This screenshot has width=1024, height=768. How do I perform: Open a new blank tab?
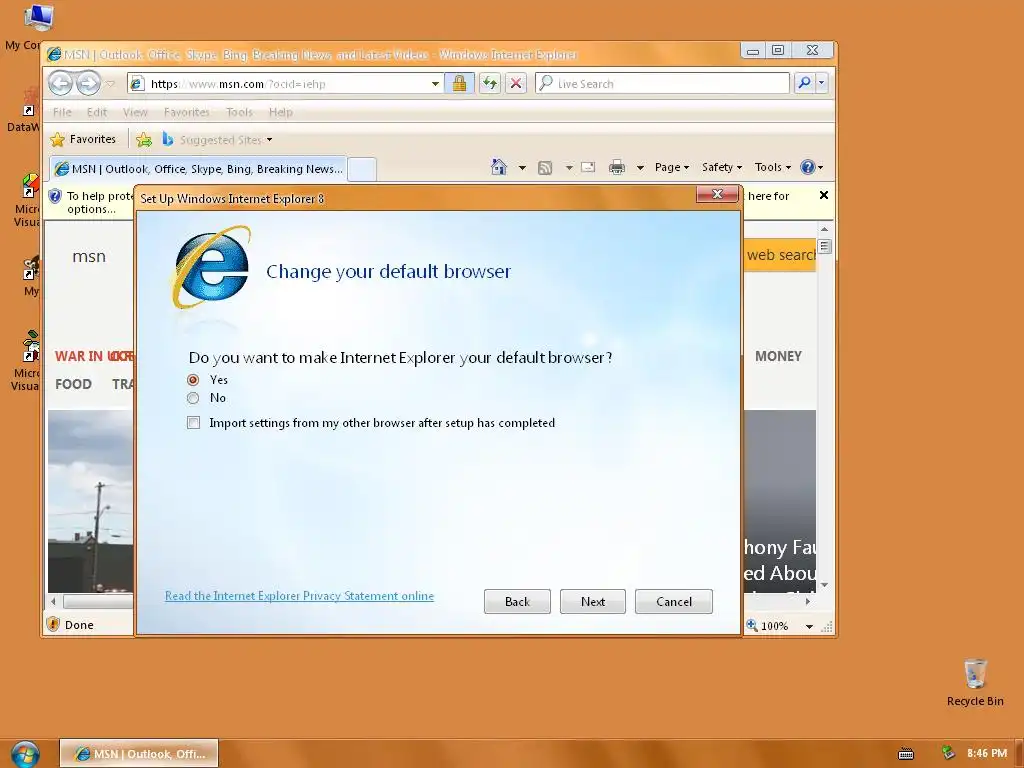coord(362,169)
